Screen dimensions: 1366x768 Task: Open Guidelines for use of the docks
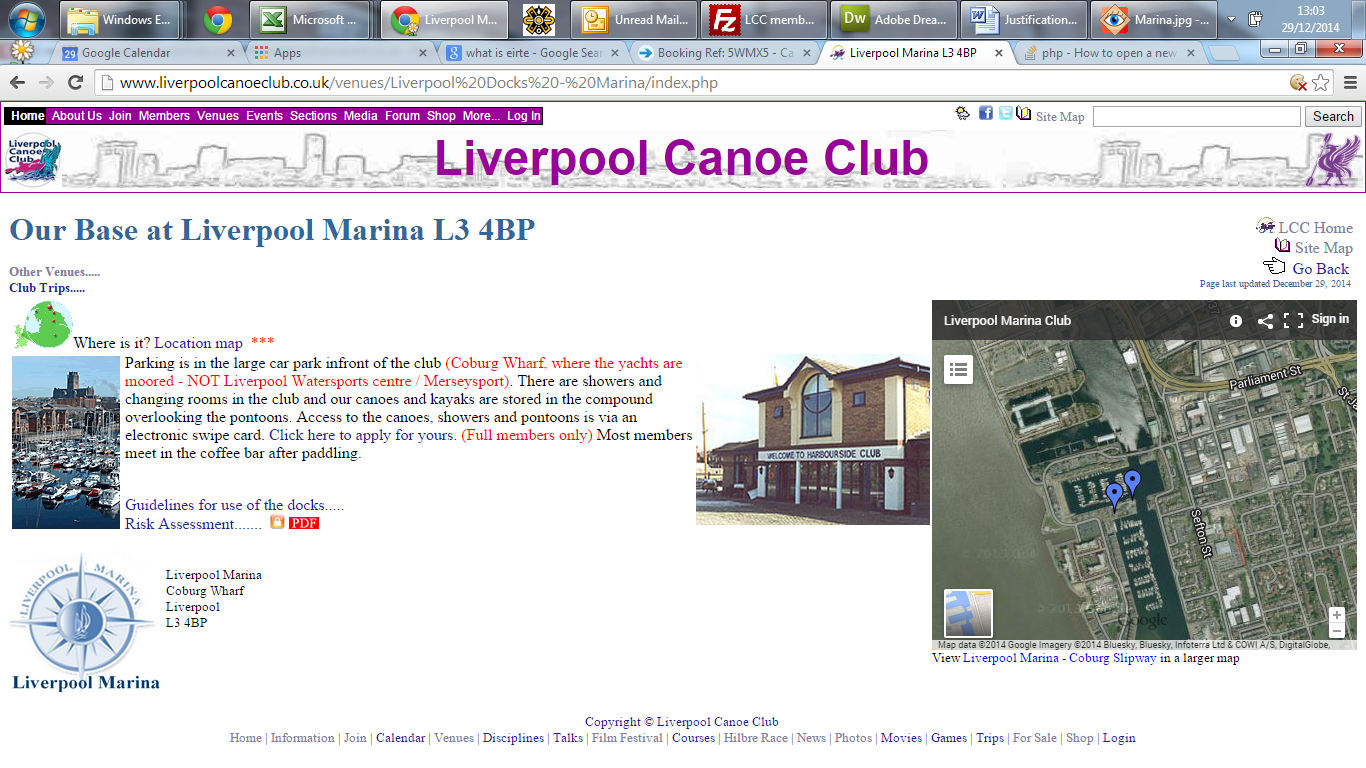(234, 505)
